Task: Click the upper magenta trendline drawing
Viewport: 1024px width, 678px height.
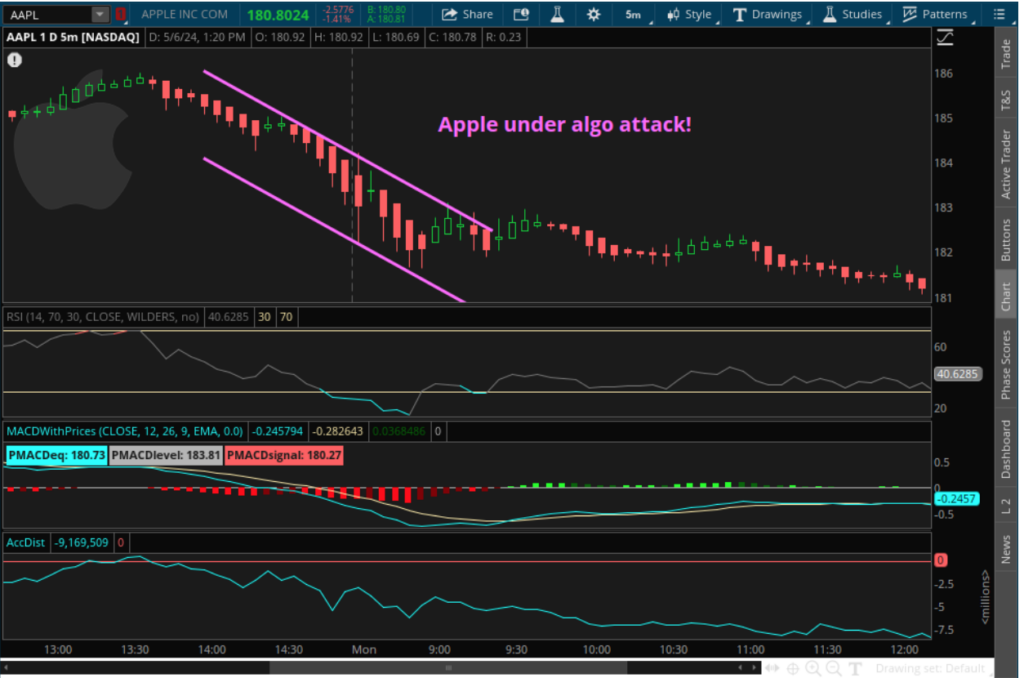Action: [x=349, y=151]
